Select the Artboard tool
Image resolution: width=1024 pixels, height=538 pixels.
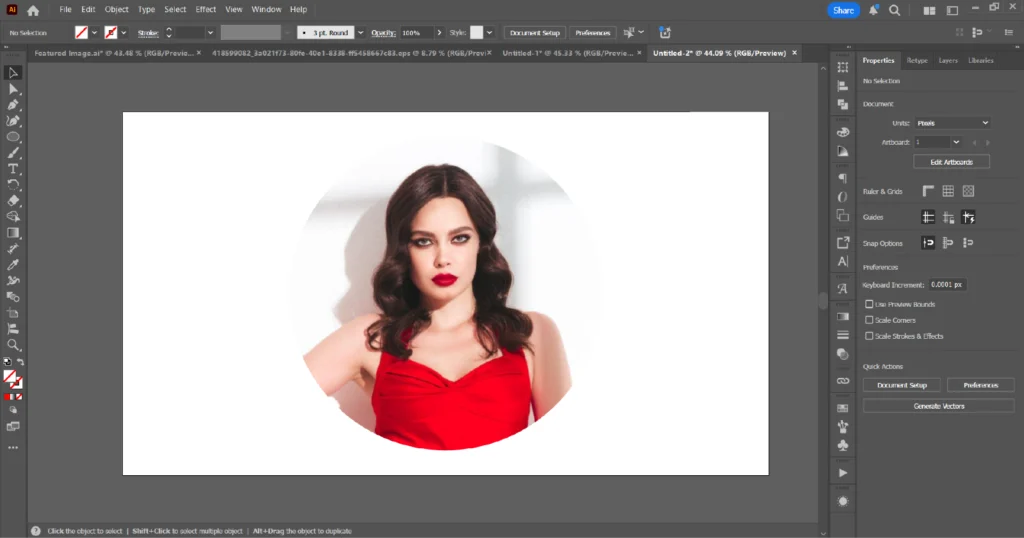coord(12,313)
